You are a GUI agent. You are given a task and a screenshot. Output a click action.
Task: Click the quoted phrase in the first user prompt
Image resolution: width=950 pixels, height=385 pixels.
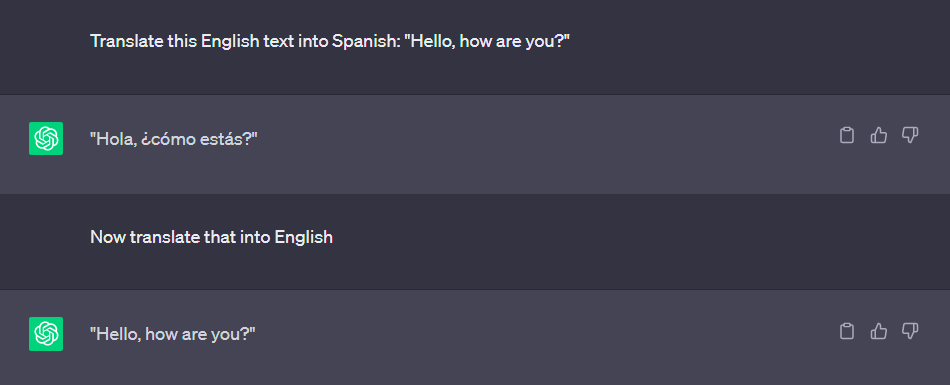click(x=487, y=41)
